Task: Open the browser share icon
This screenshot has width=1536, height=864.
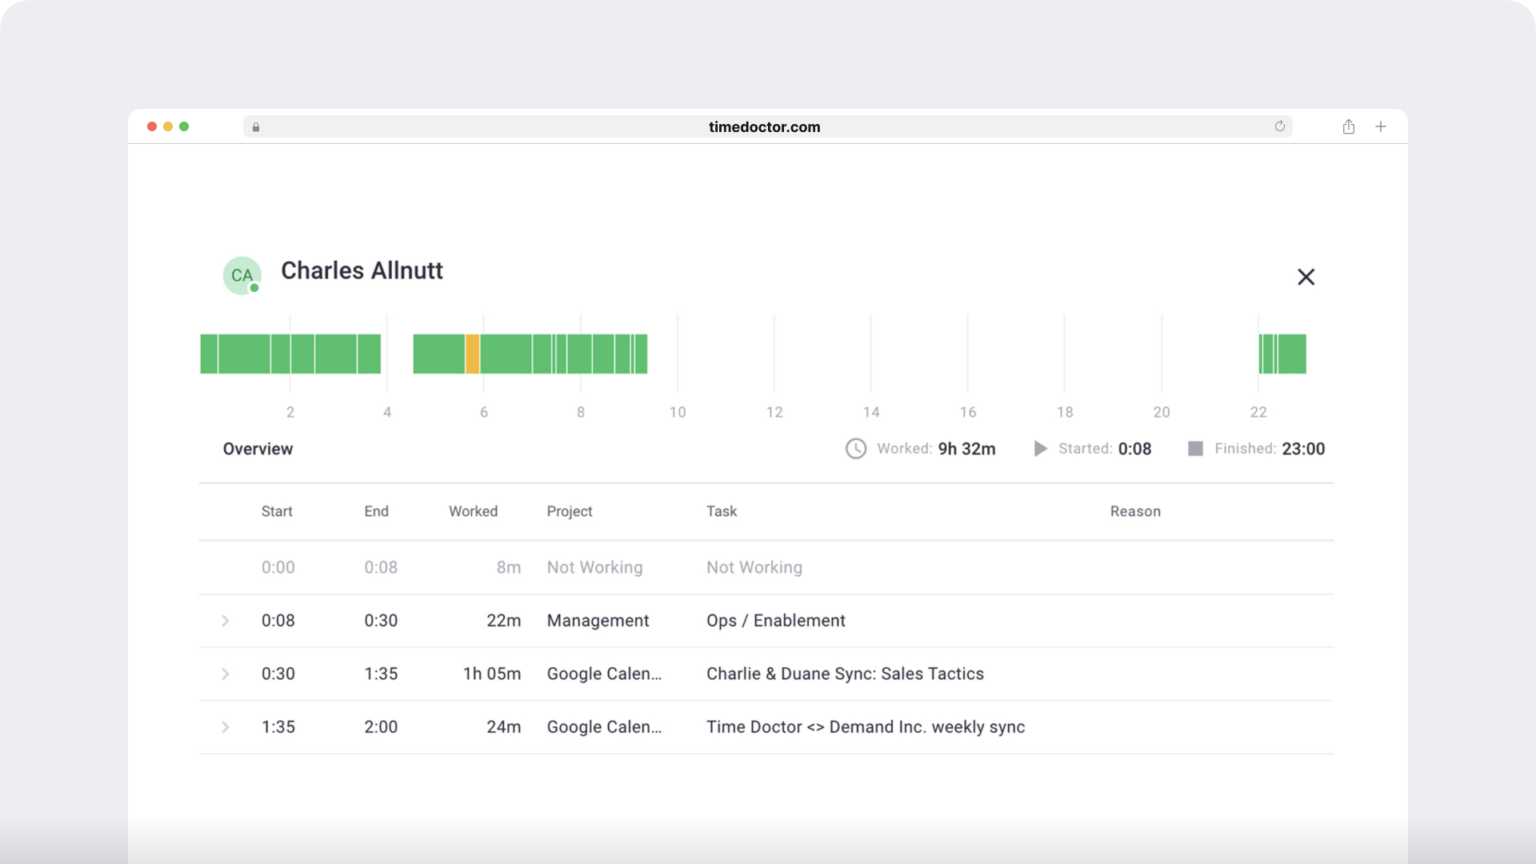Action: (1348, 127)
